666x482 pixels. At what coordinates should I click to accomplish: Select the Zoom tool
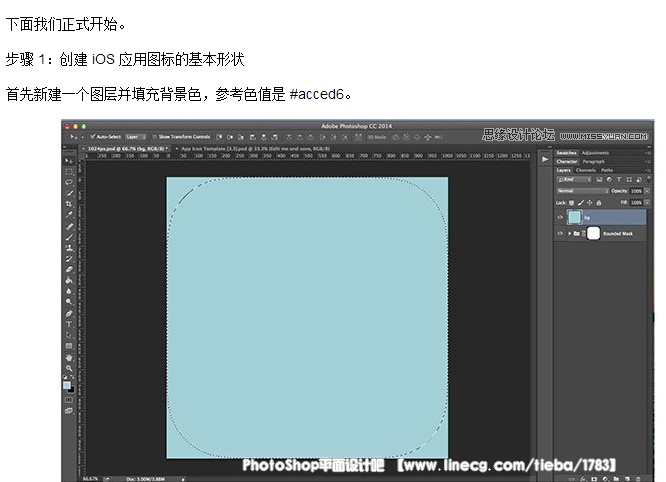point(69,368)
